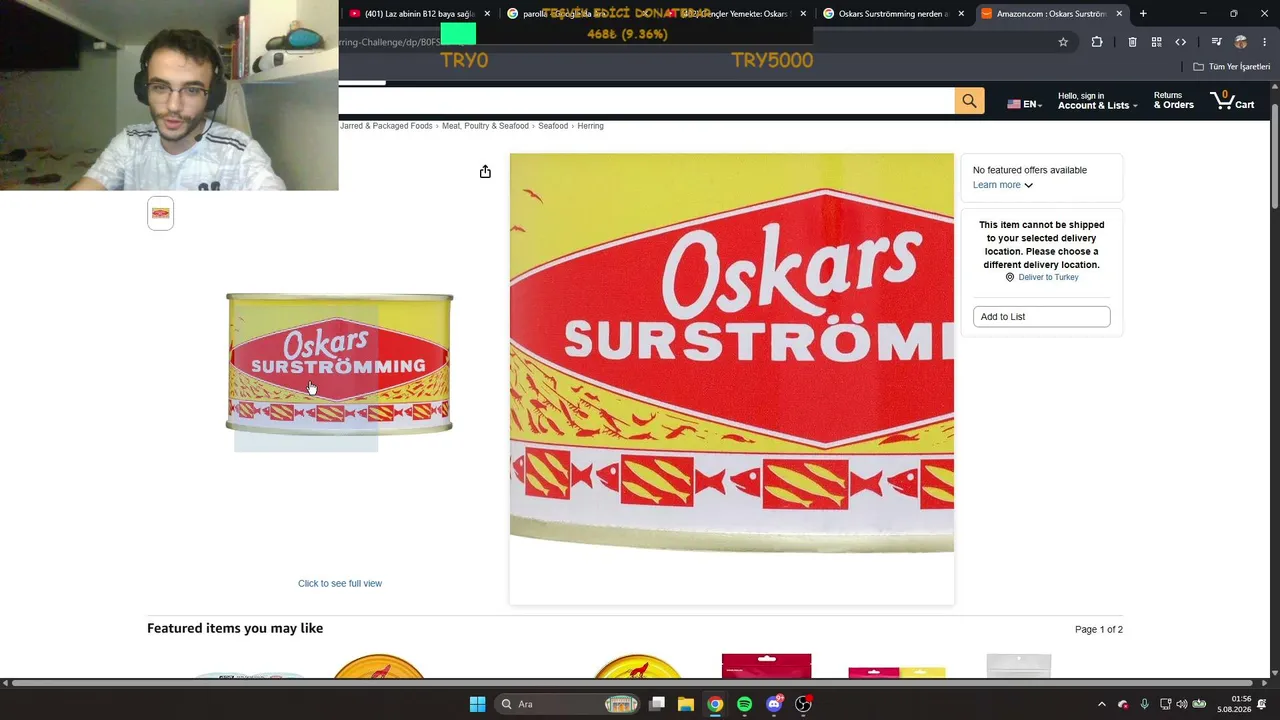
Task: Click the trash can extension icon
Action: coord(1132,42)
